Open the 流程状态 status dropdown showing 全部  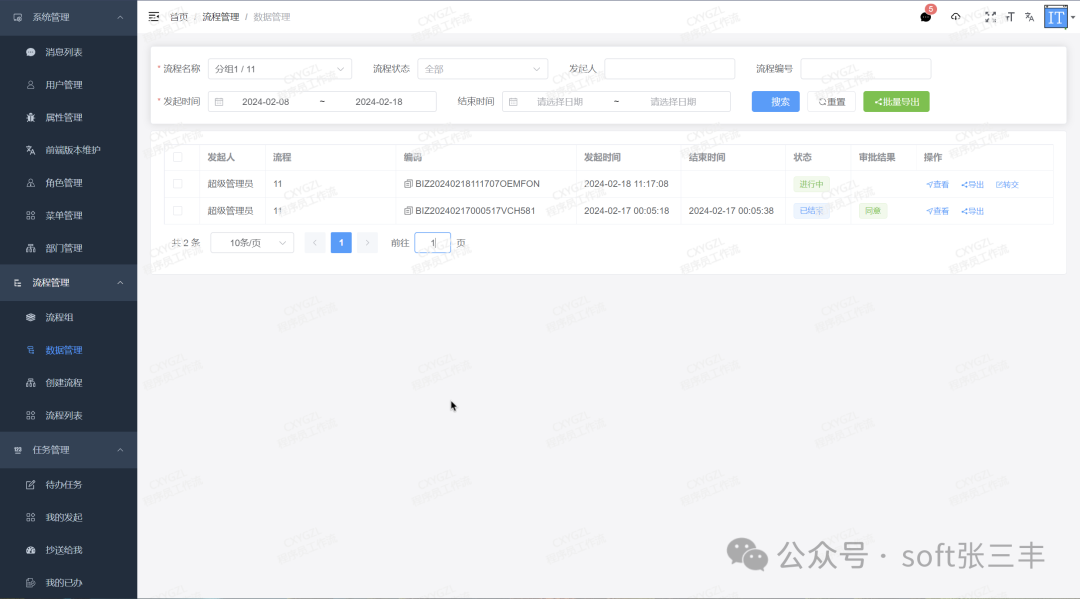click(x=483, y=68)
